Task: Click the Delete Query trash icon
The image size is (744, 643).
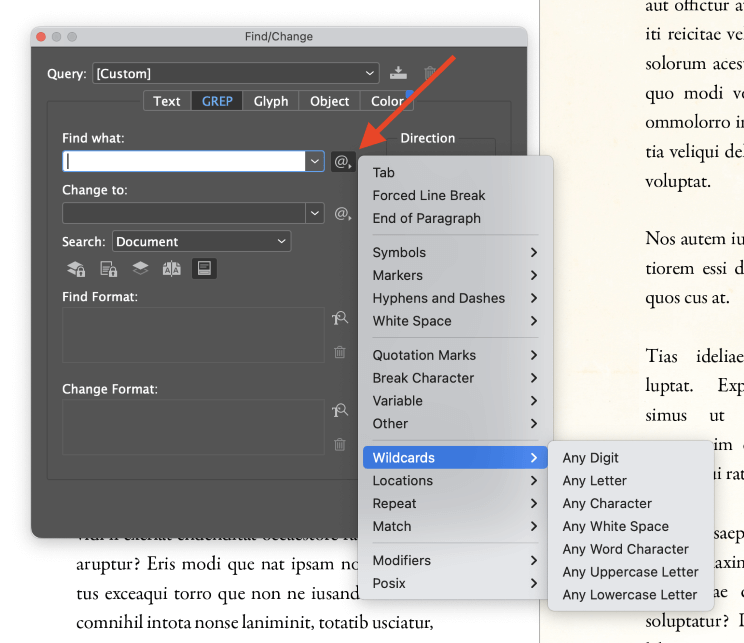Action: [430, 73]
